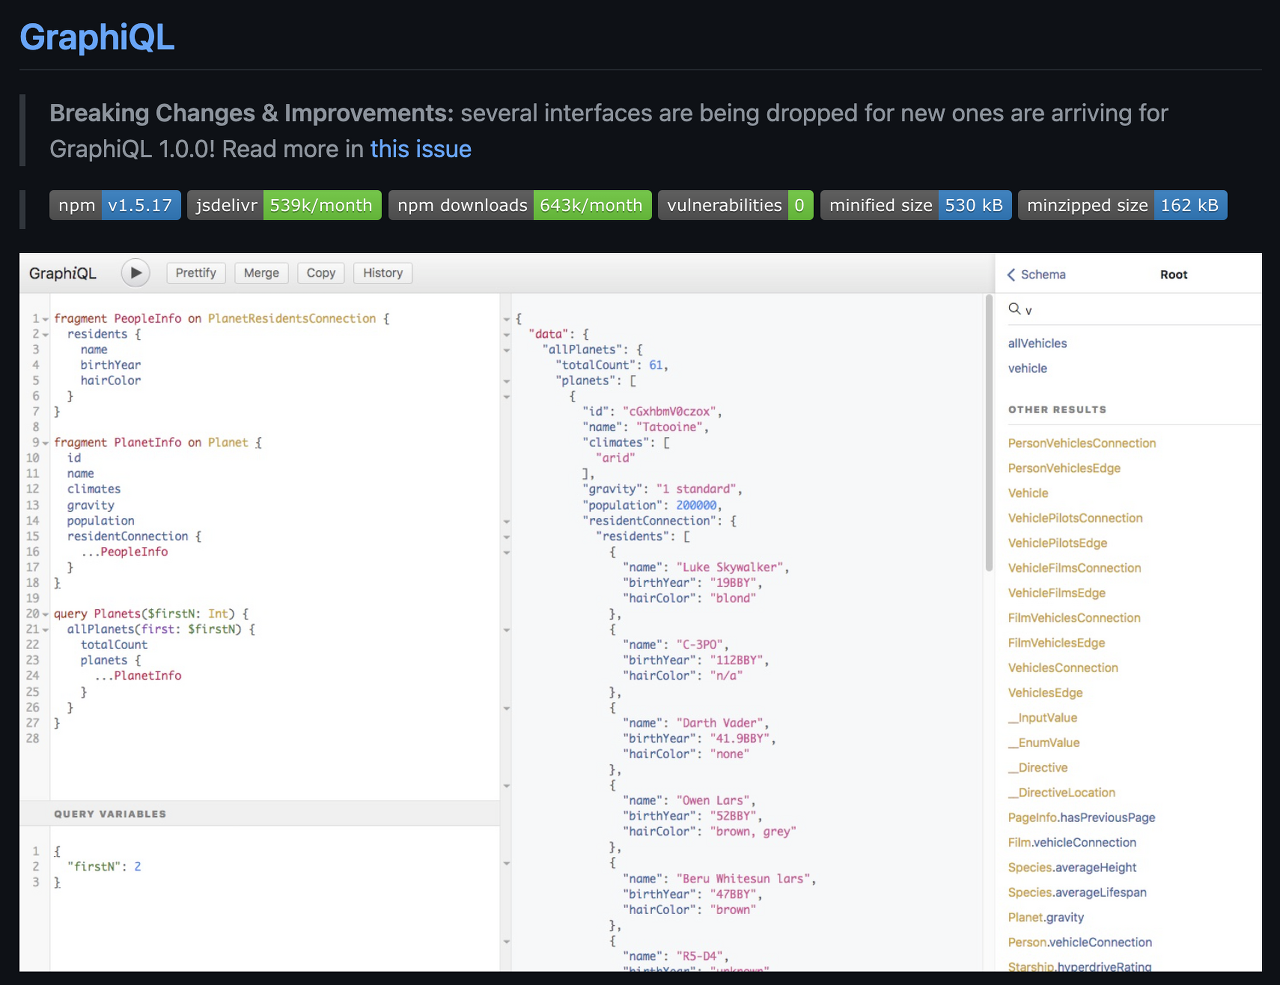Click 'hairColor' field on line 5
1280x985 pixels.
click(x=111, y=381)
